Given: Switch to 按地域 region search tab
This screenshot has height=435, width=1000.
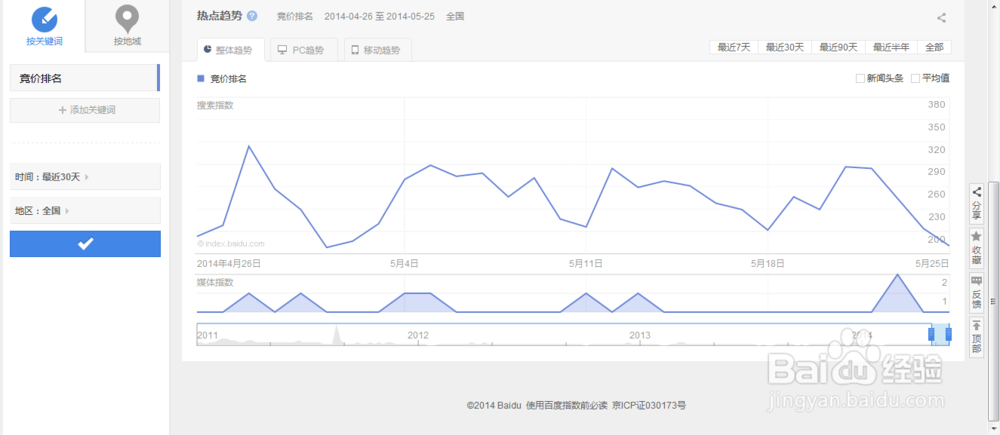Looking at the screenshot, I should tap(127, 26).
